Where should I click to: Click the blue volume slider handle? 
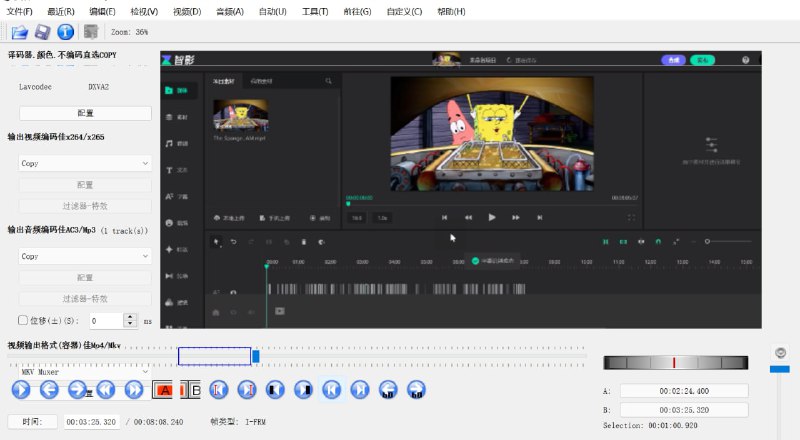coord(780,369)
